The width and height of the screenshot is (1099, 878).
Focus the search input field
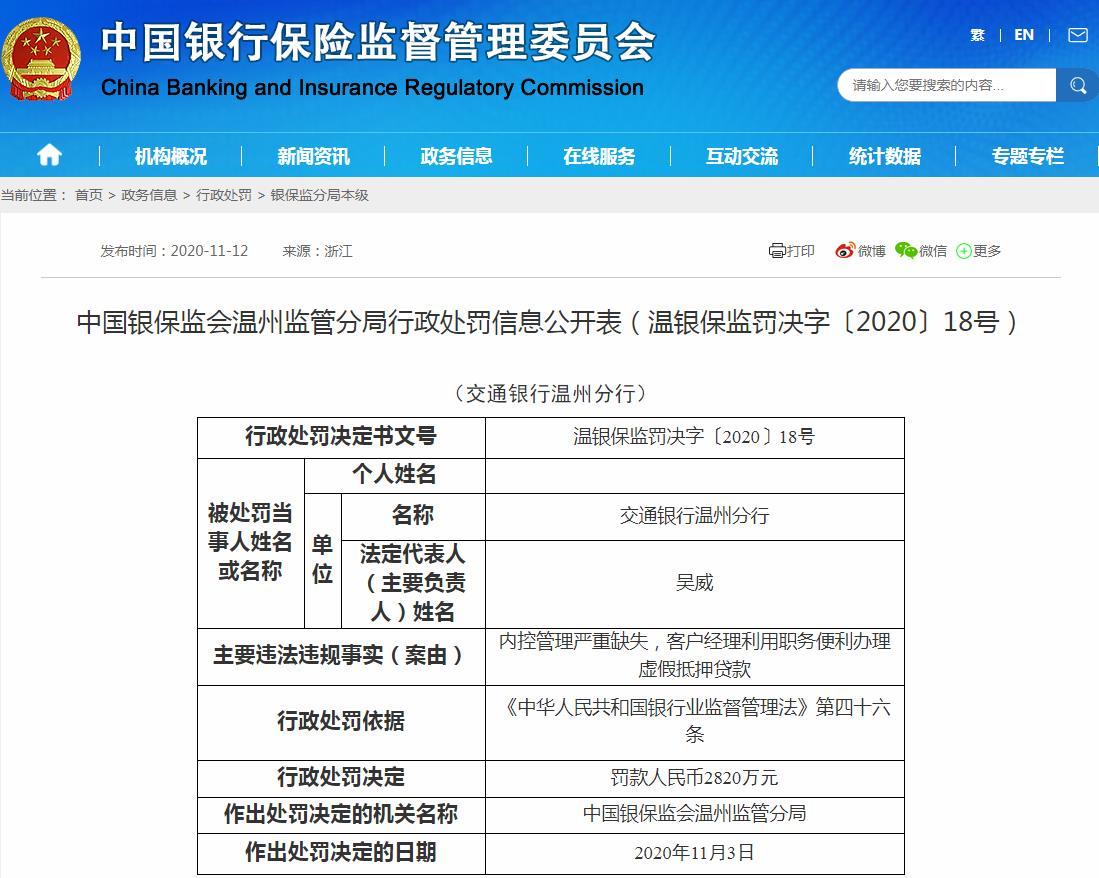coord(947,85)
